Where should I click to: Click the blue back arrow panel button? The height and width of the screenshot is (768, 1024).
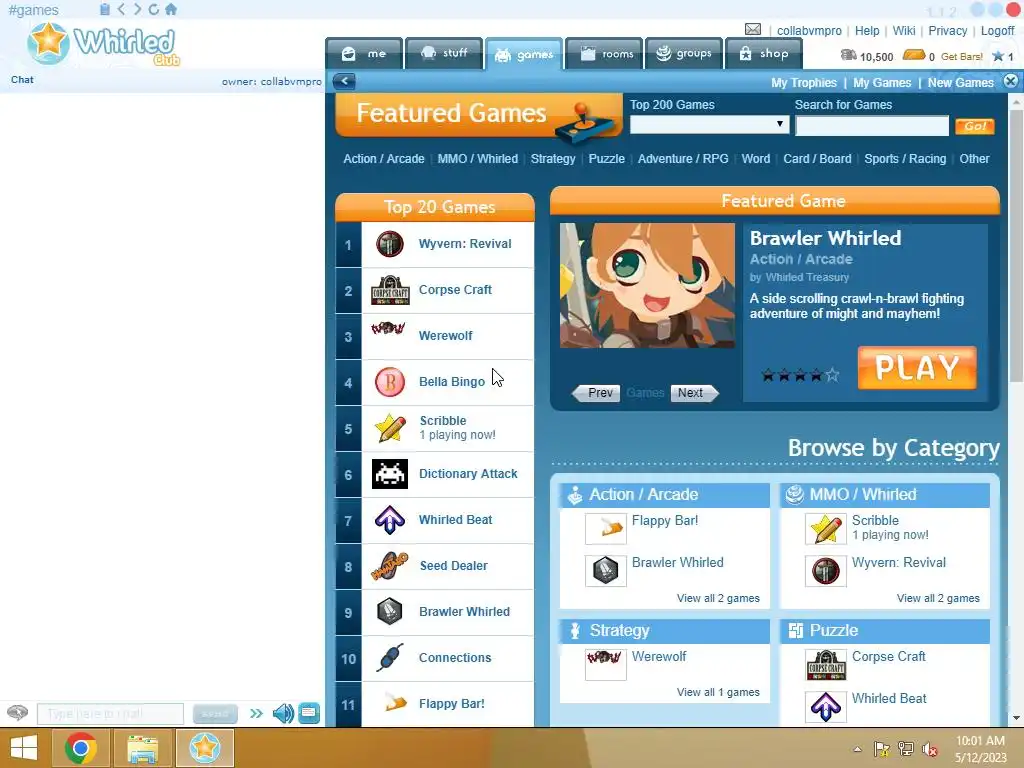tap(344, 82)
